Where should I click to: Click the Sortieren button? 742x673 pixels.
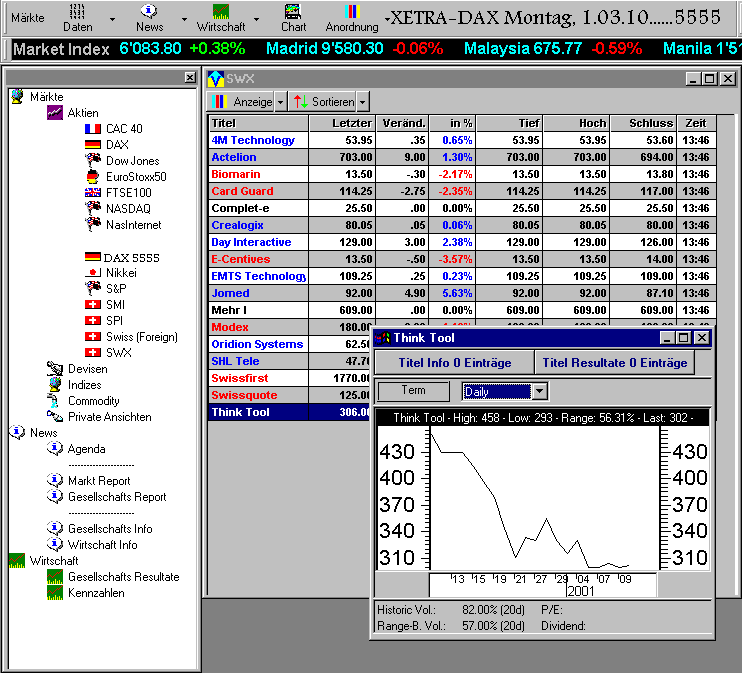[323, 102]
